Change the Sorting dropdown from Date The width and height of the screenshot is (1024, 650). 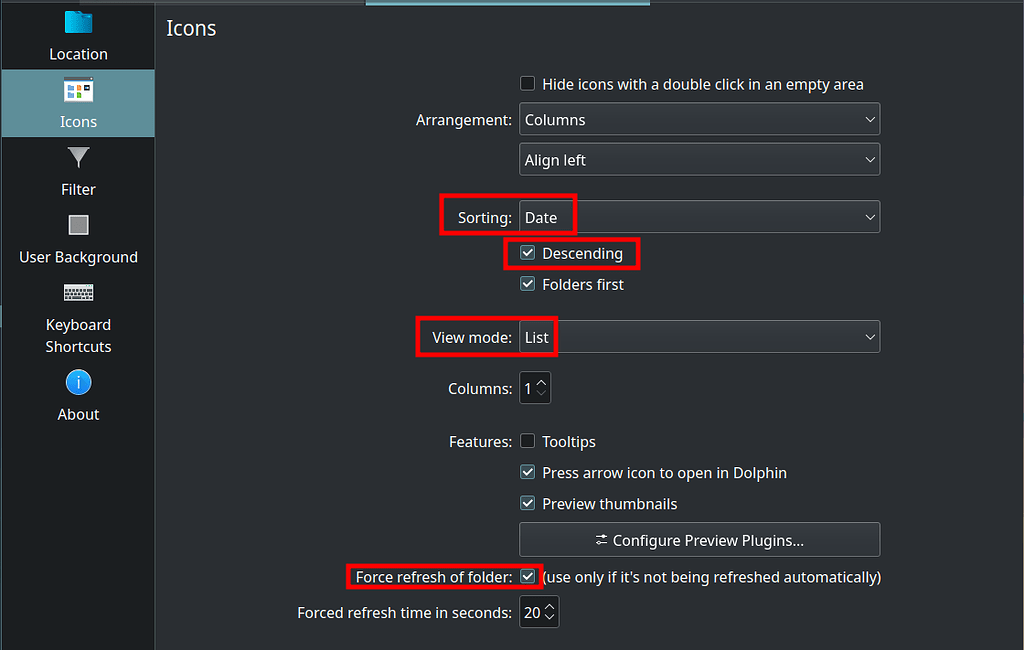699,217
